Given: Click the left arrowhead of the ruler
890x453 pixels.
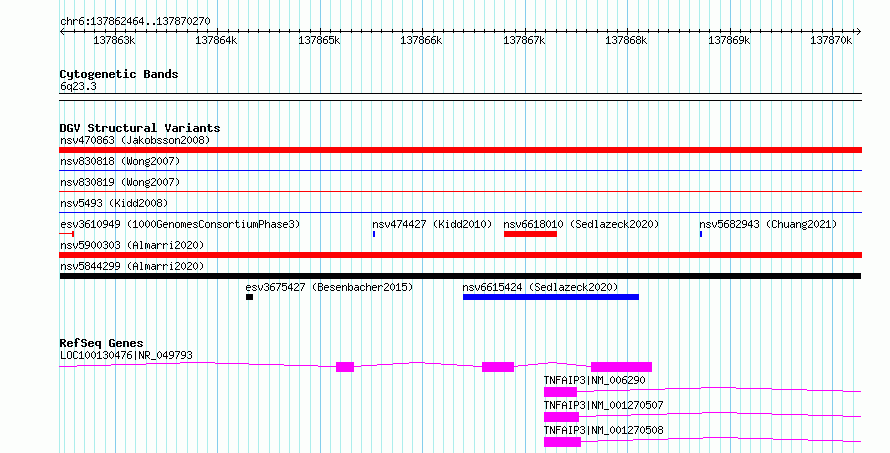Looking at the screenshot, I should (x=62, y=32).
